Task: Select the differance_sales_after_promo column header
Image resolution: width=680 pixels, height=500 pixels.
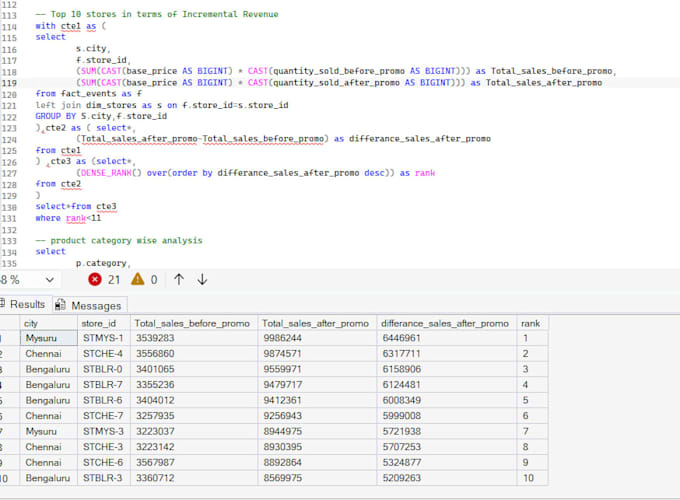Action: [447, 323]
